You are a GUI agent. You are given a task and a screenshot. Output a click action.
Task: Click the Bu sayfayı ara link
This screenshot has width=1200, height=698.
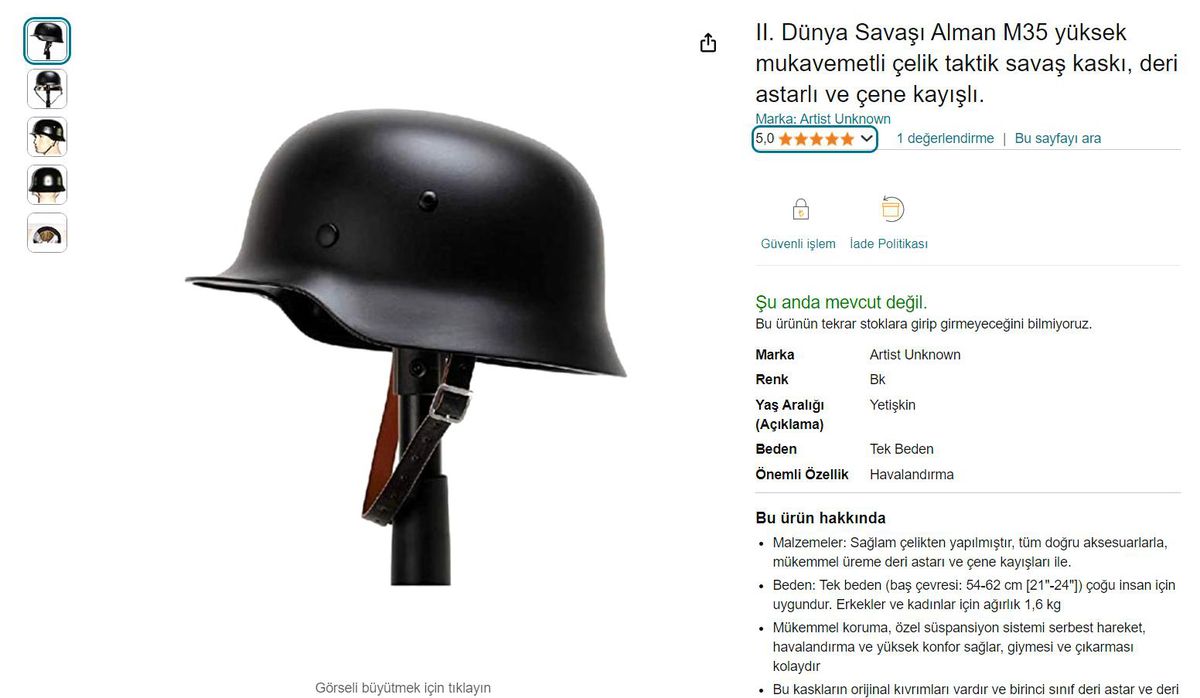1058,139
